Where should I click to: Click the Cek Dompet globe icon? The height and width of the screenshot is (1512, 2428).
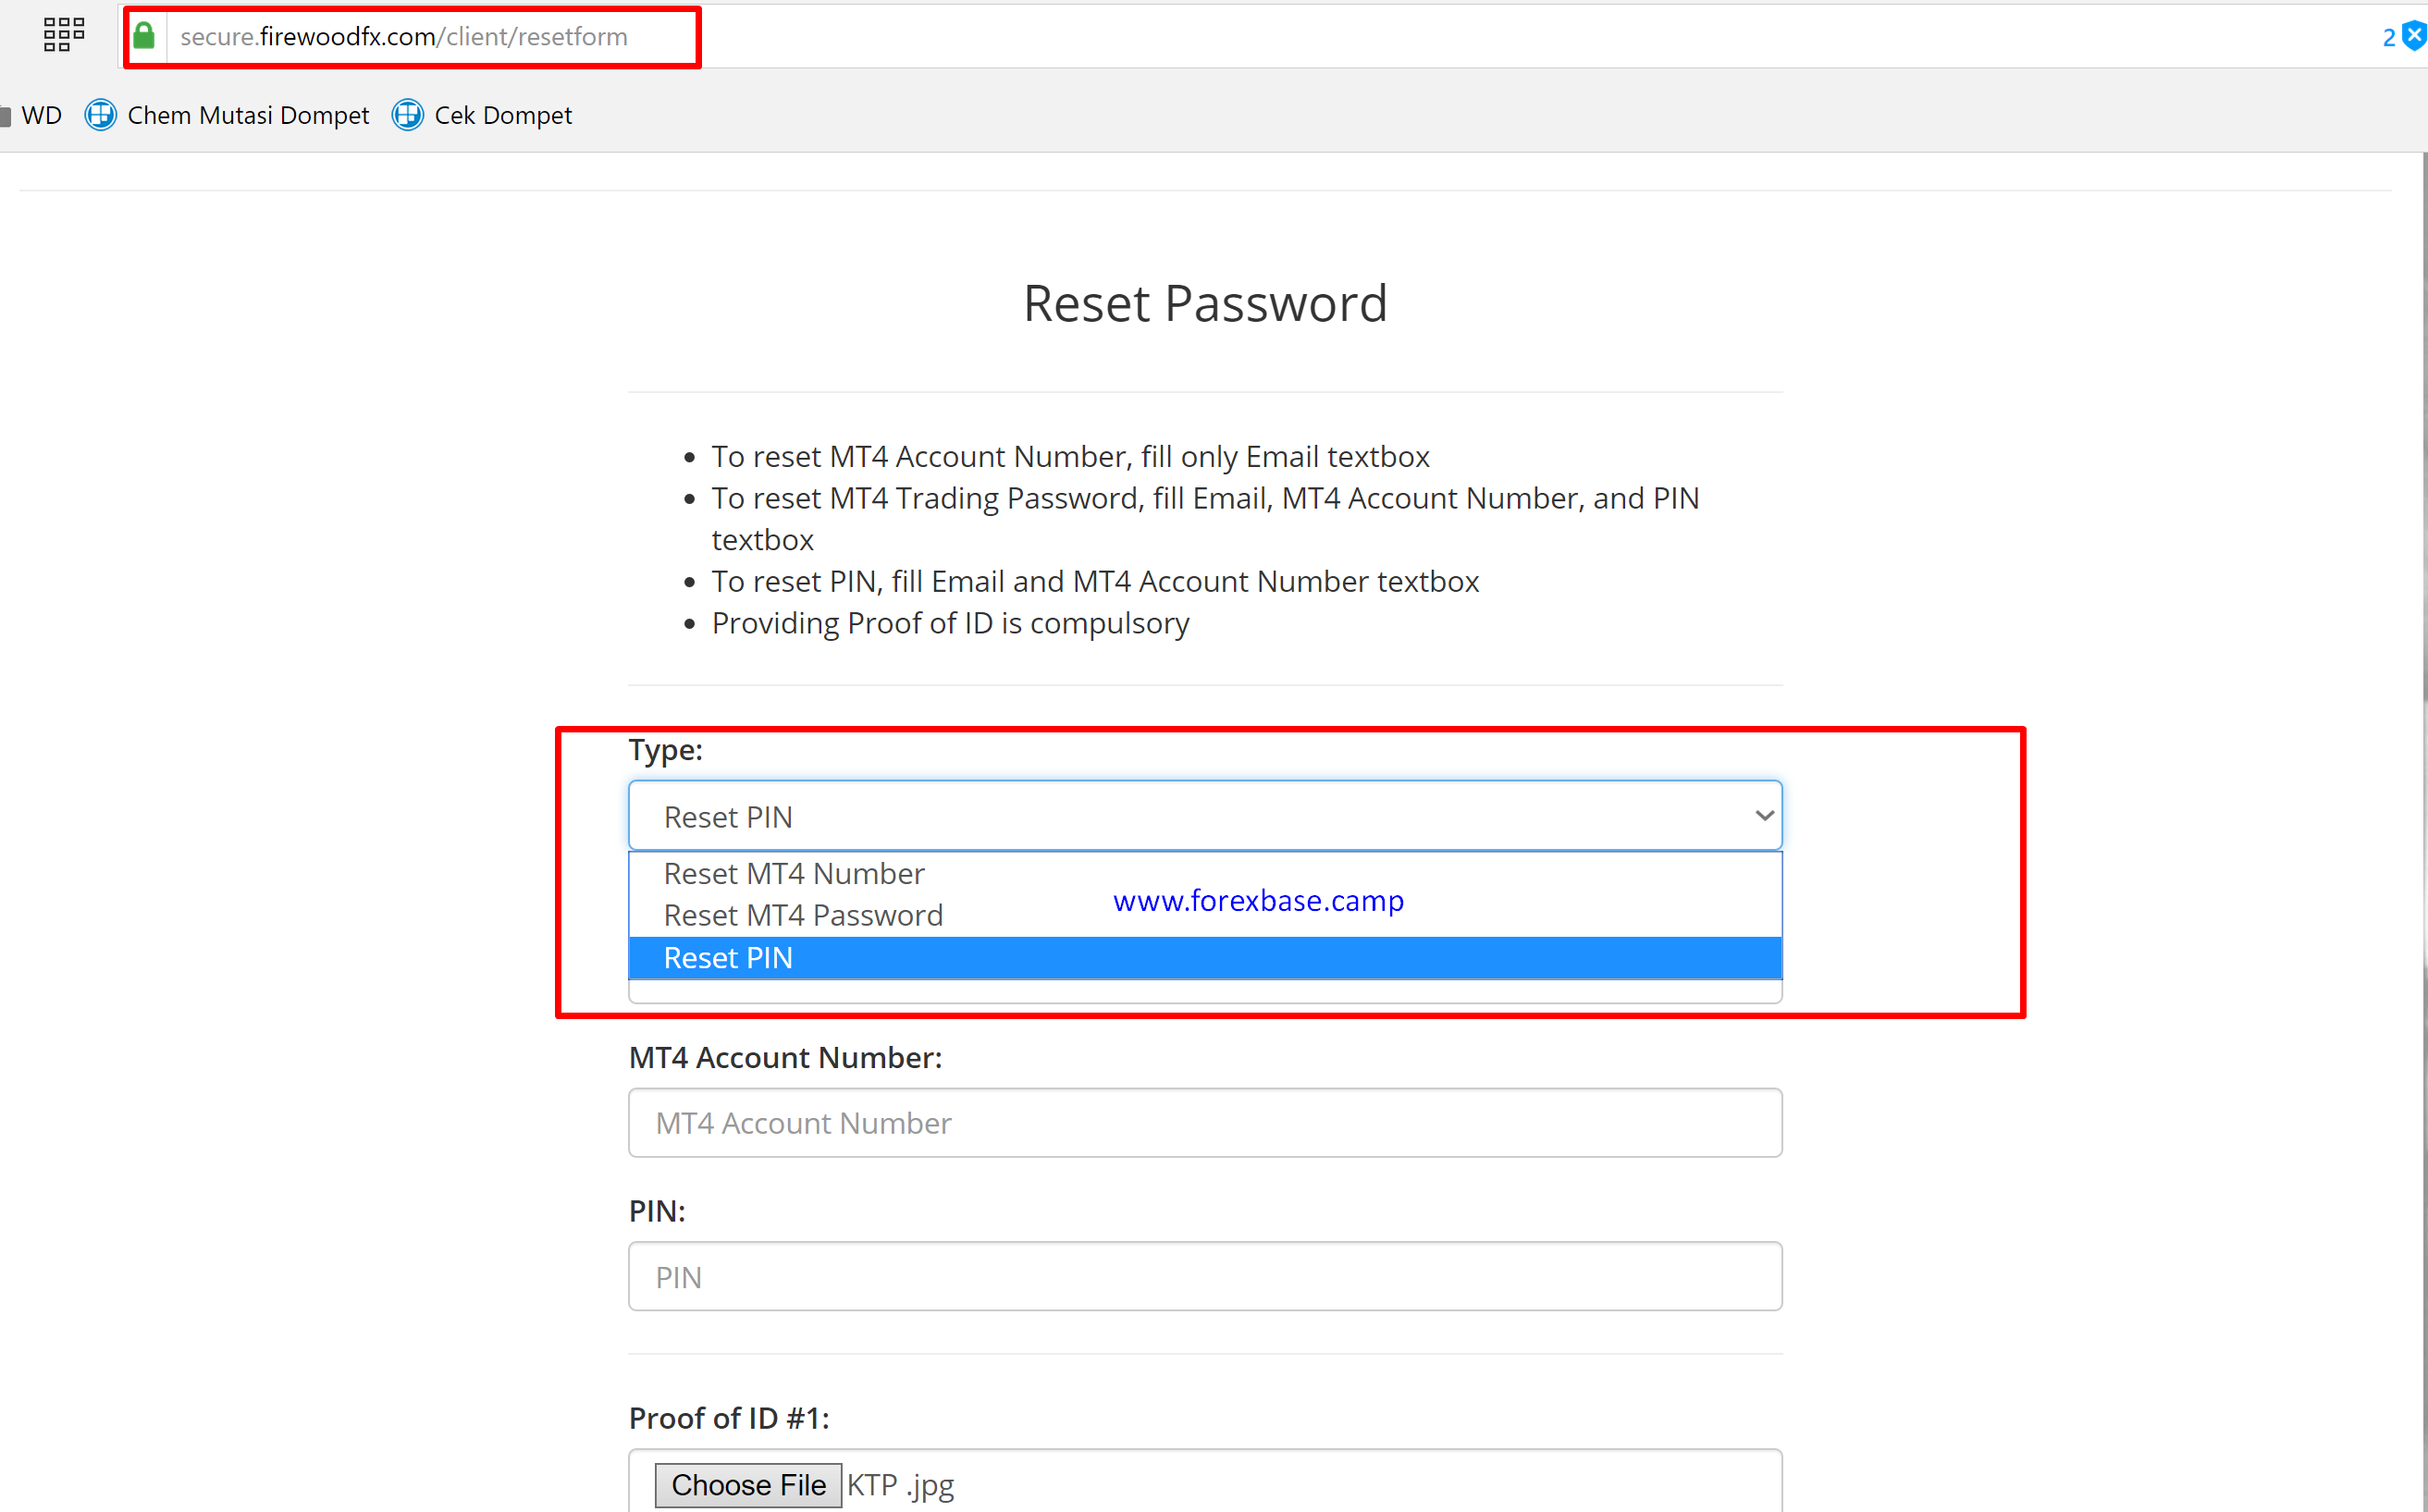pyautogui.click(x=407, y=115)
